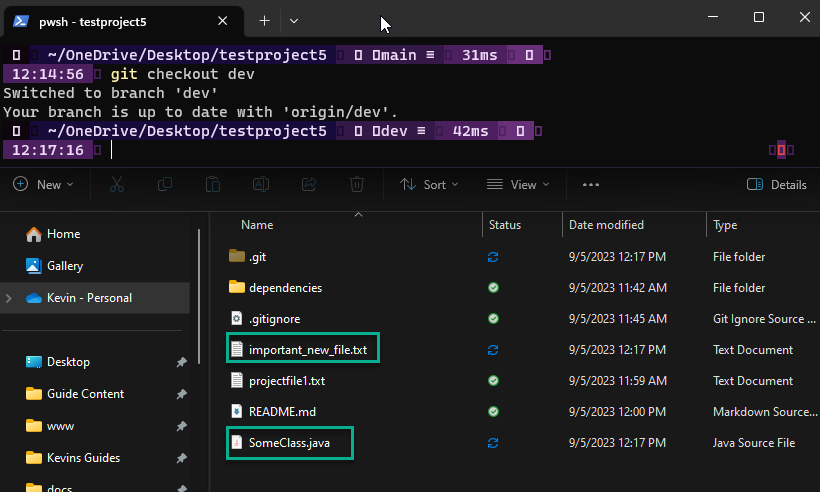Viewport: 820px width, 492px height.
Task: Select the pwsh - testproject5 terminal tab
Action: pyautogui.click(x=123, y=22)
